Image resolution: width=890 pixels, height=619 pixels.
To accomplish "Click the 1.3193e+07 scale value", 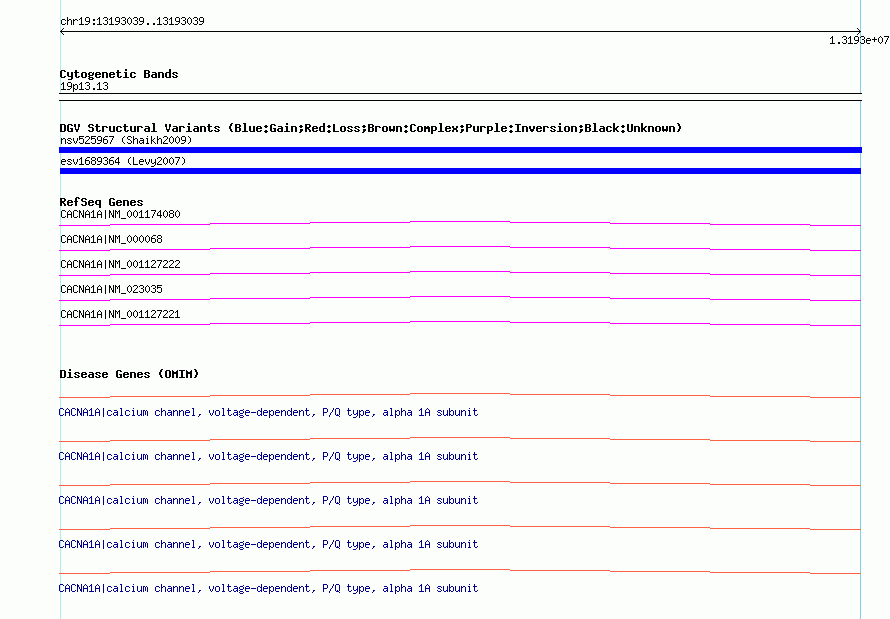I will pyautogui.click(x=859, y=40).
